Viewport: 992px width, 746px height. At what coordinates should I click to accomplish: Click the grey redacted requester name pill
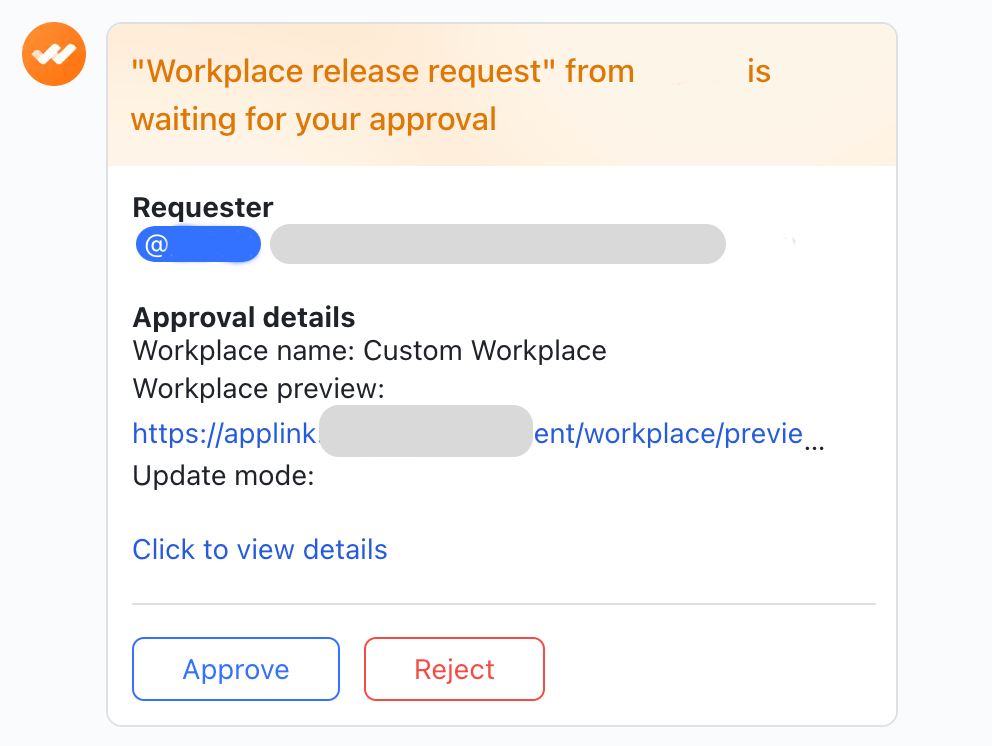[x=498, y=243]
